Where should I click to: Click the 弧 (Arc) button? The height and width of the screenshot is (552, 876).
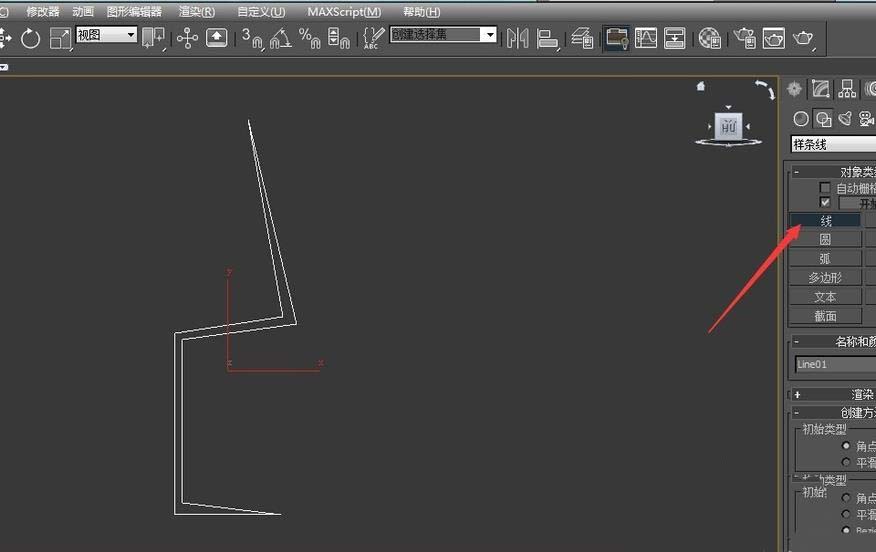point(825,259)
